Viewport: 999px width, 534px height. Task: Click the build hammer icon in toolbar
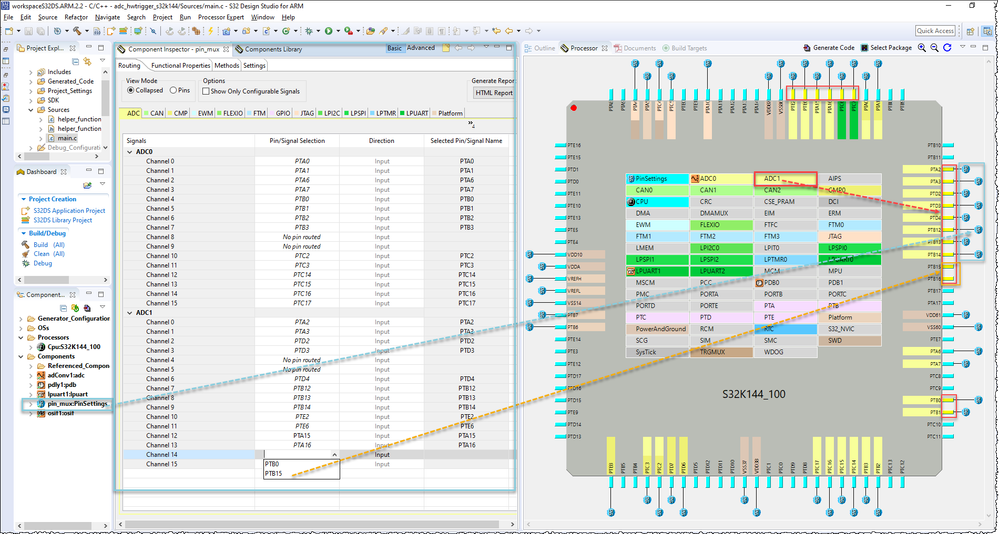point(76,30)
